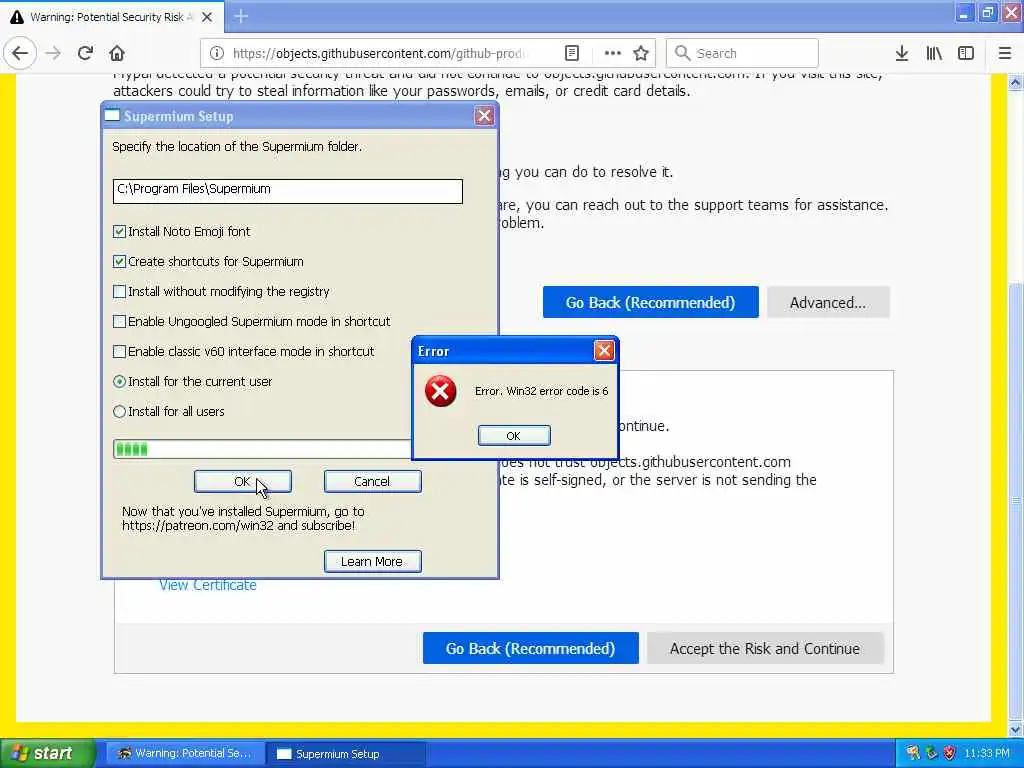Open the Library icon in the toolbar
The width and height of the screenshot is (1024, 768).
coord(934,54)
